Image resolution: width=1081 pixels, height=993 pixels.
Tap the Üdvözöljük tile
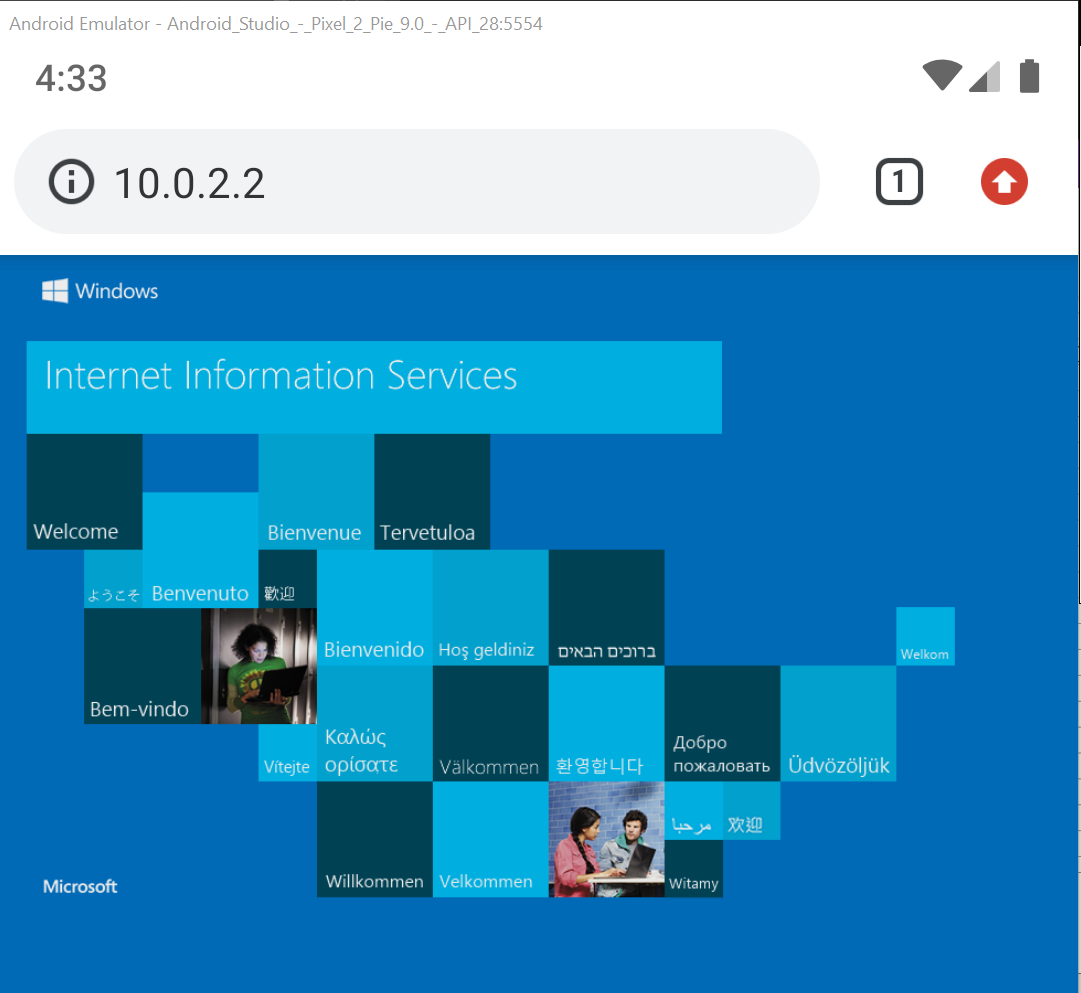pyautogui.click(x=838, y=723)
